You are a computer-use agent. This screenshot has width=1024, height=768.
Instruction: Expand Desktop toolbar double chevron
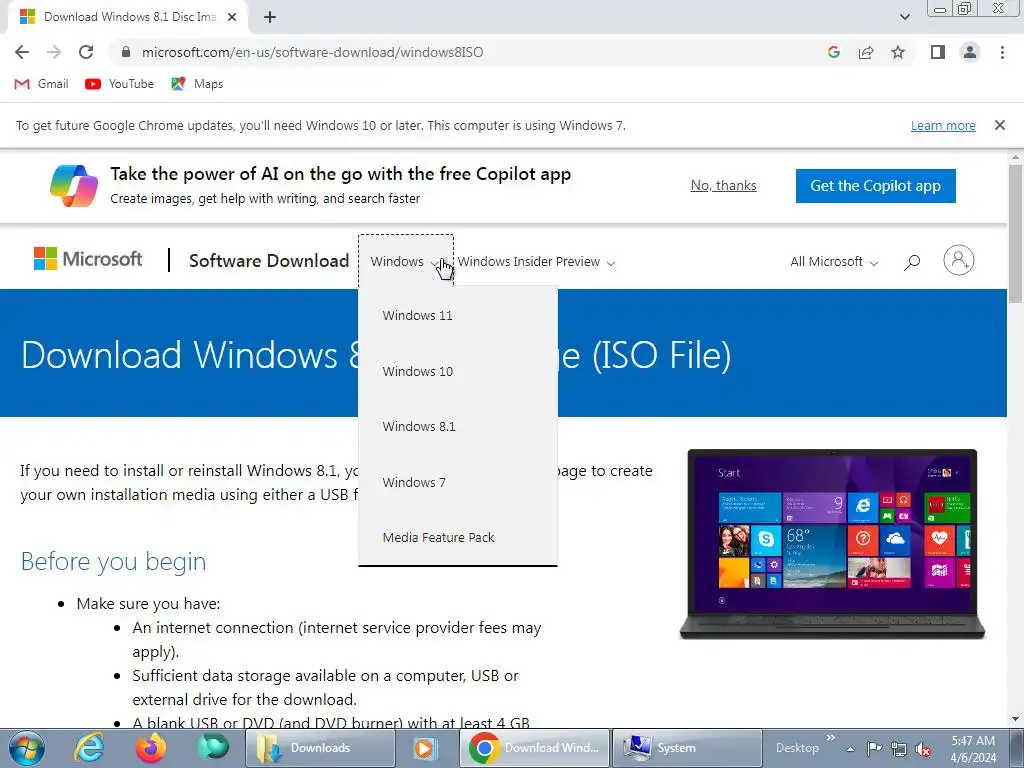(x=831, y=738)
